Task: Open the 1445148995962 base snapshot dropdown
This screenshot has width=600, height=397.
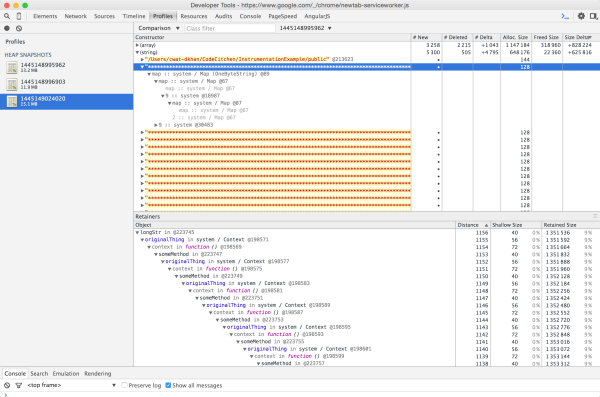Action: (x=305, y=28)
